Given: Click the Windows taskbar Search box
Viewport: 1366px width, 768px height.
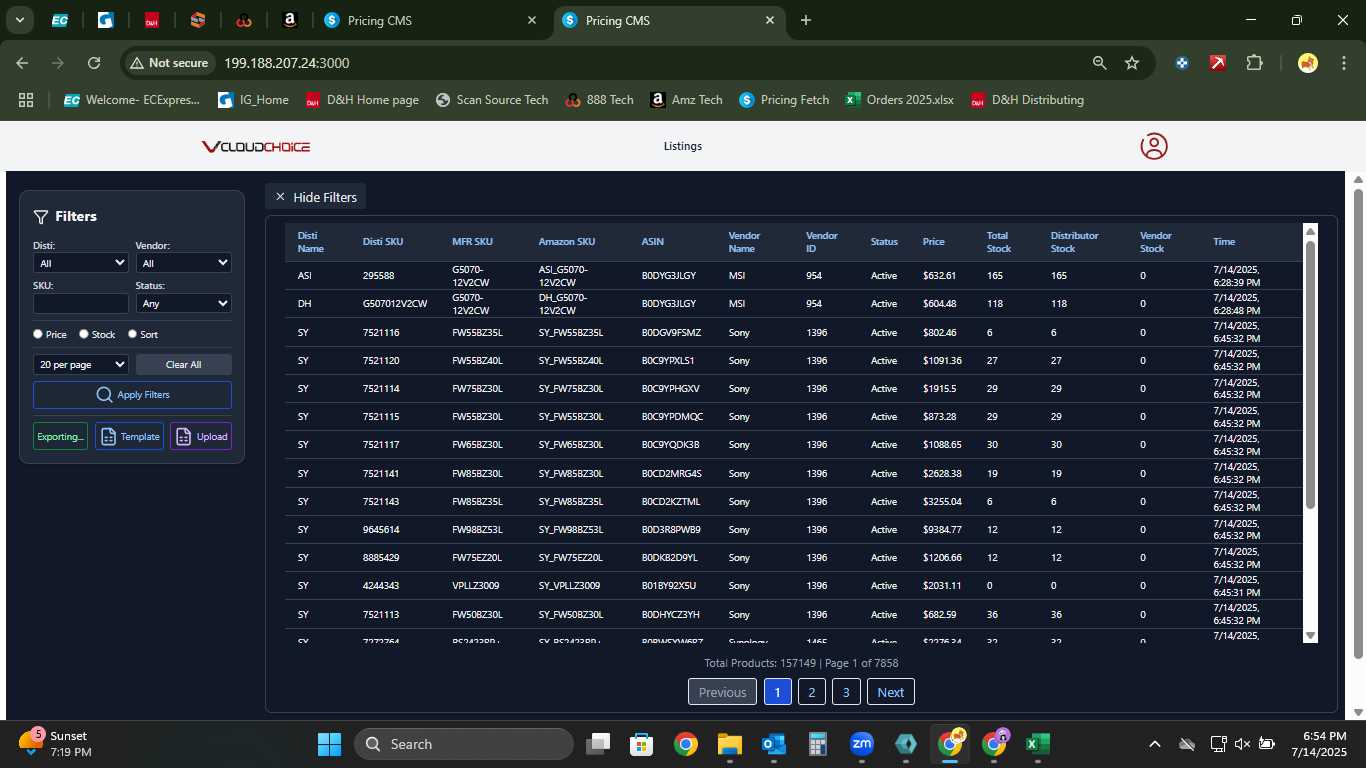Looking at the screenshot, I should 464,744.
